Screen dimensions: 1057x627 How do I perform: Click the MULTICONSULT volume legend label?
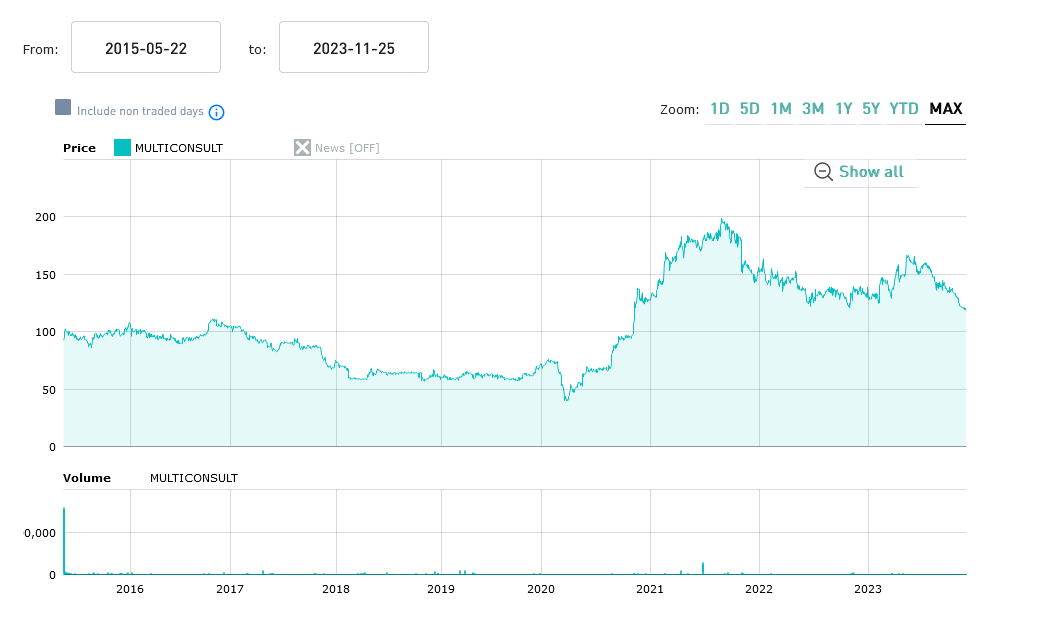(194, 478)
